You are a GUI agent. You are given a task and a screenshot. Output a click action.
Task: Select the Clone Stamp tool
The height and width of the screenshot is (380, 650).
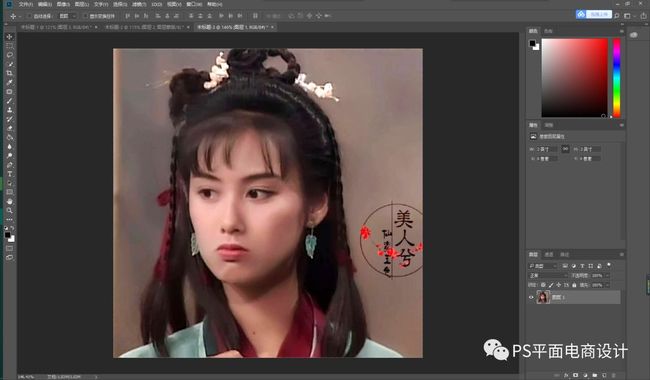click(9, 110)
